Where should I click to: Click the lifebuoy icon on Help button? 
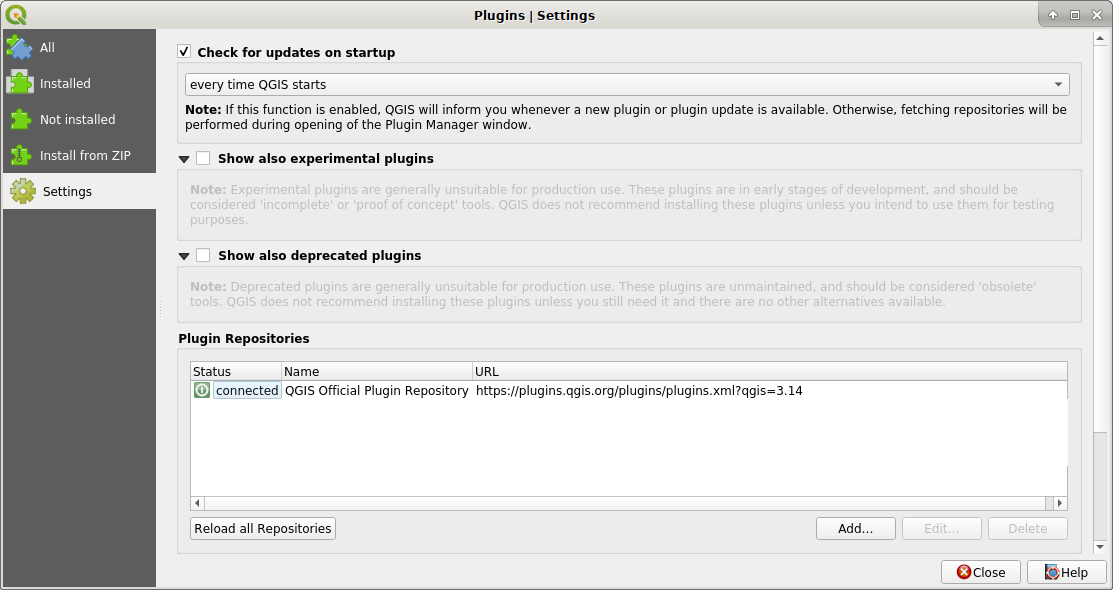pos(1052,572)
